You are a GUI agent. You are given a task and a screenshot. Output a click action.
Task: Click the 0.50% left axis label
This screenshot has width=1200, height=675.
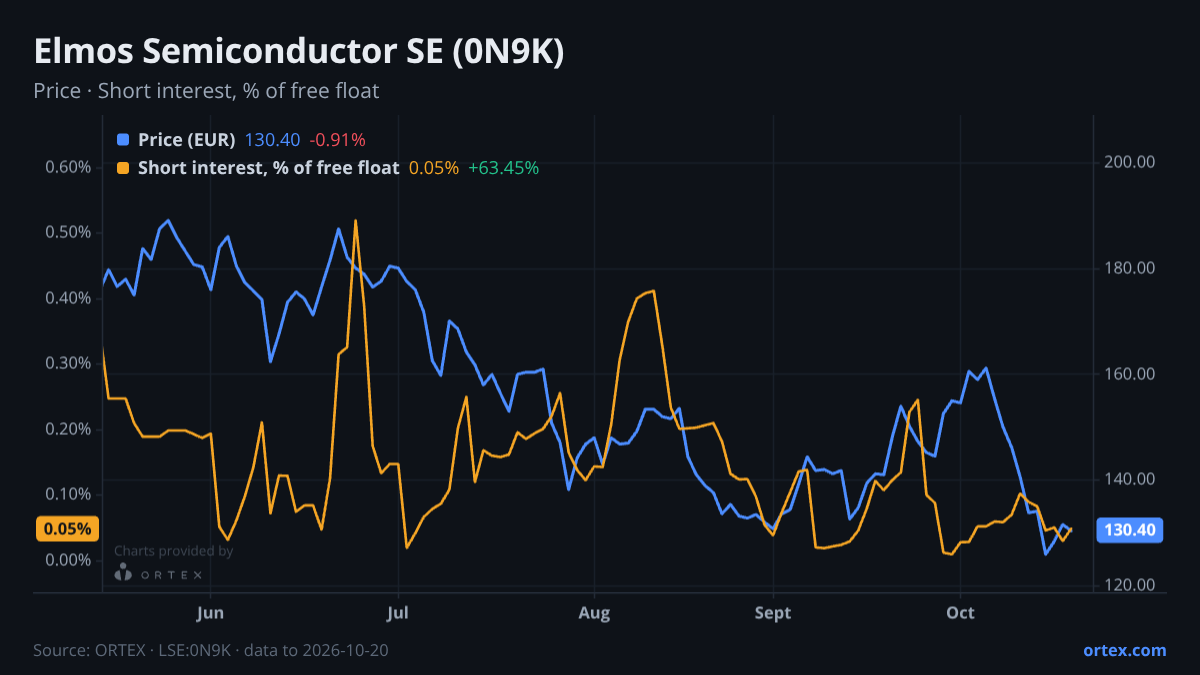[68, 232]
